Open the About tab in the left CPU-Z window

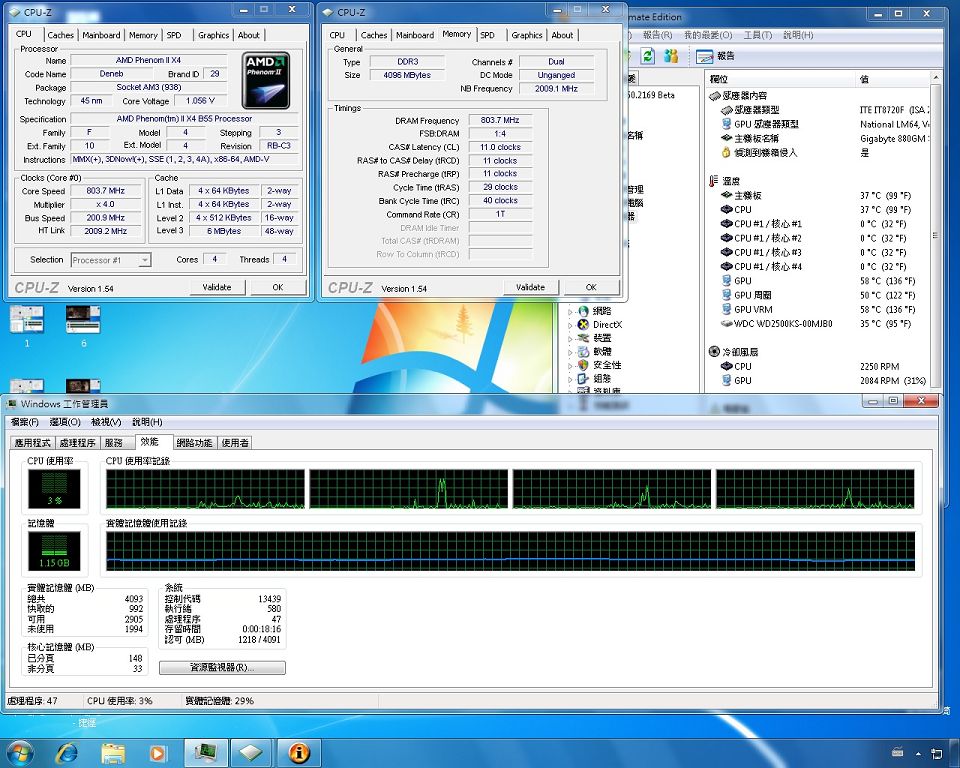coord(249,36)
